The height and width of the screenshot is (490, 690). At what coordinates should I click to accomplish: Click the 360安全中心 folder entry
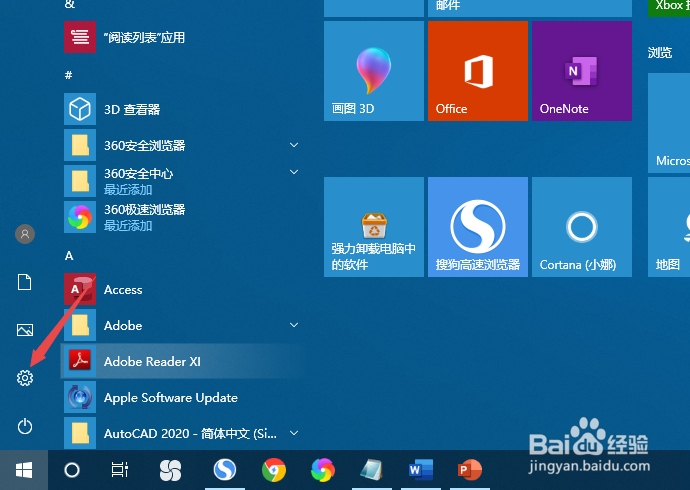[183, 181]
